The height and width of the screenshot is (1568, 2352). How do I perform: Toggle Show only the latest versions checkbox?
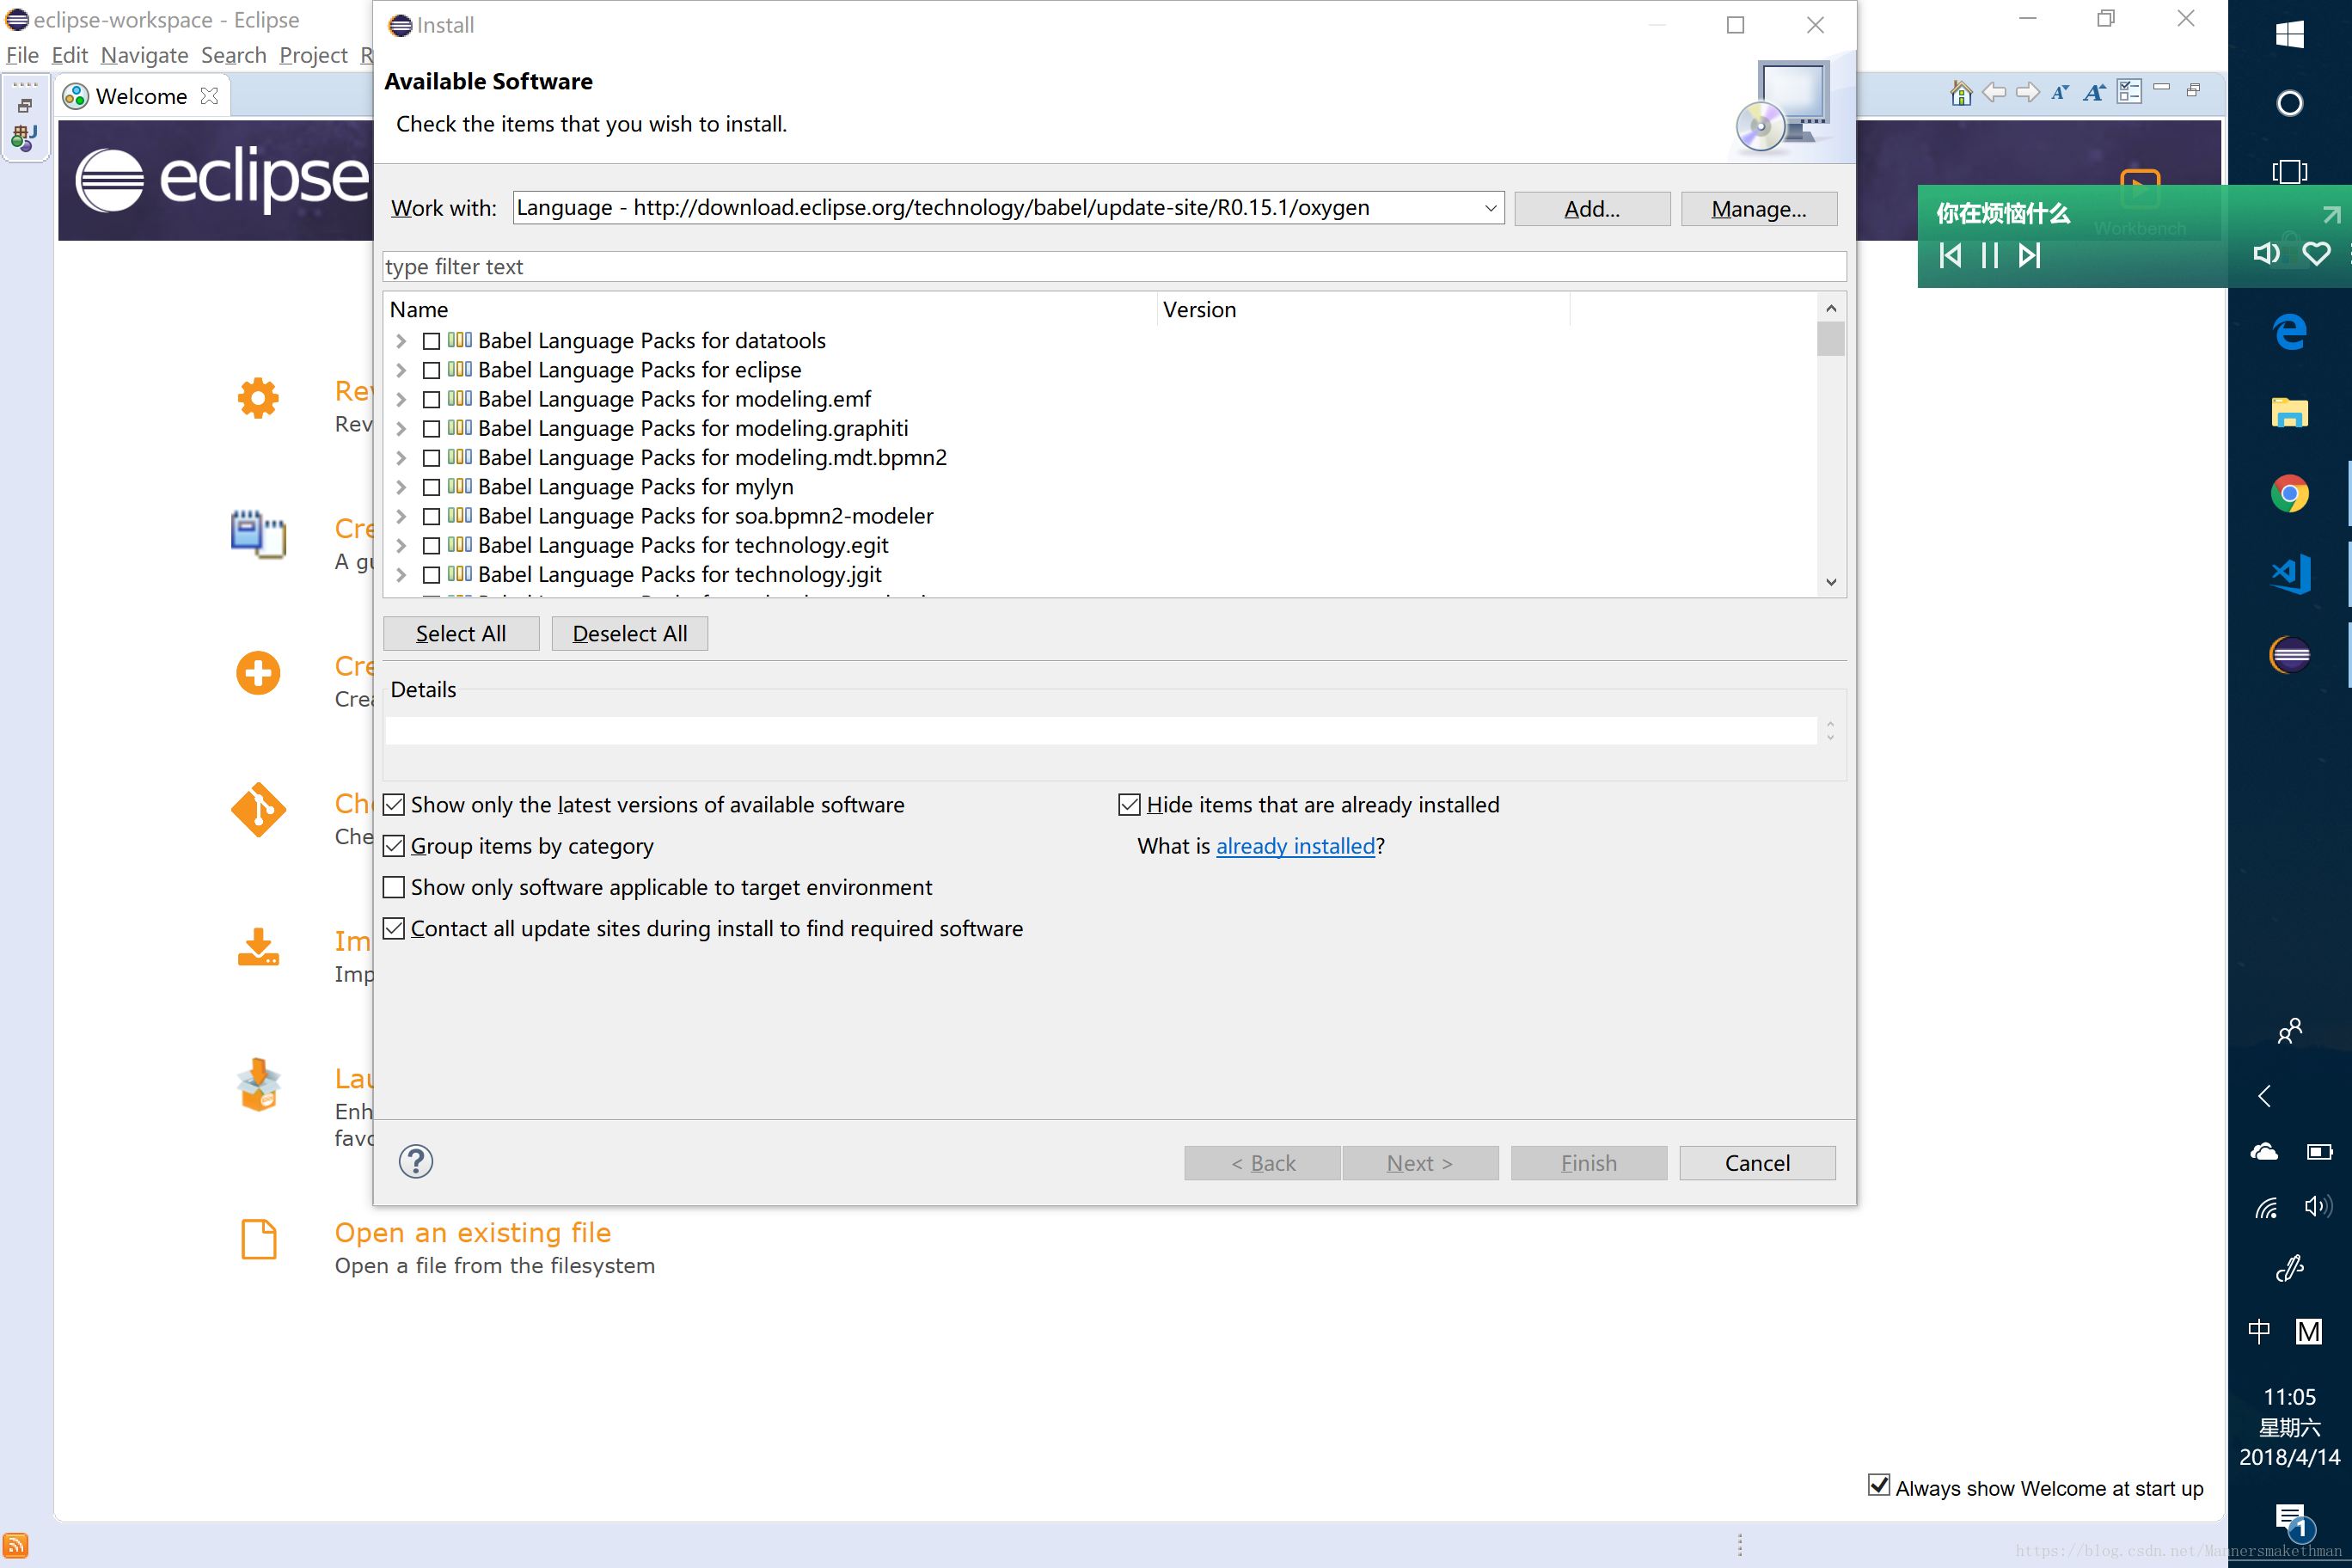[x=394, y=805]
